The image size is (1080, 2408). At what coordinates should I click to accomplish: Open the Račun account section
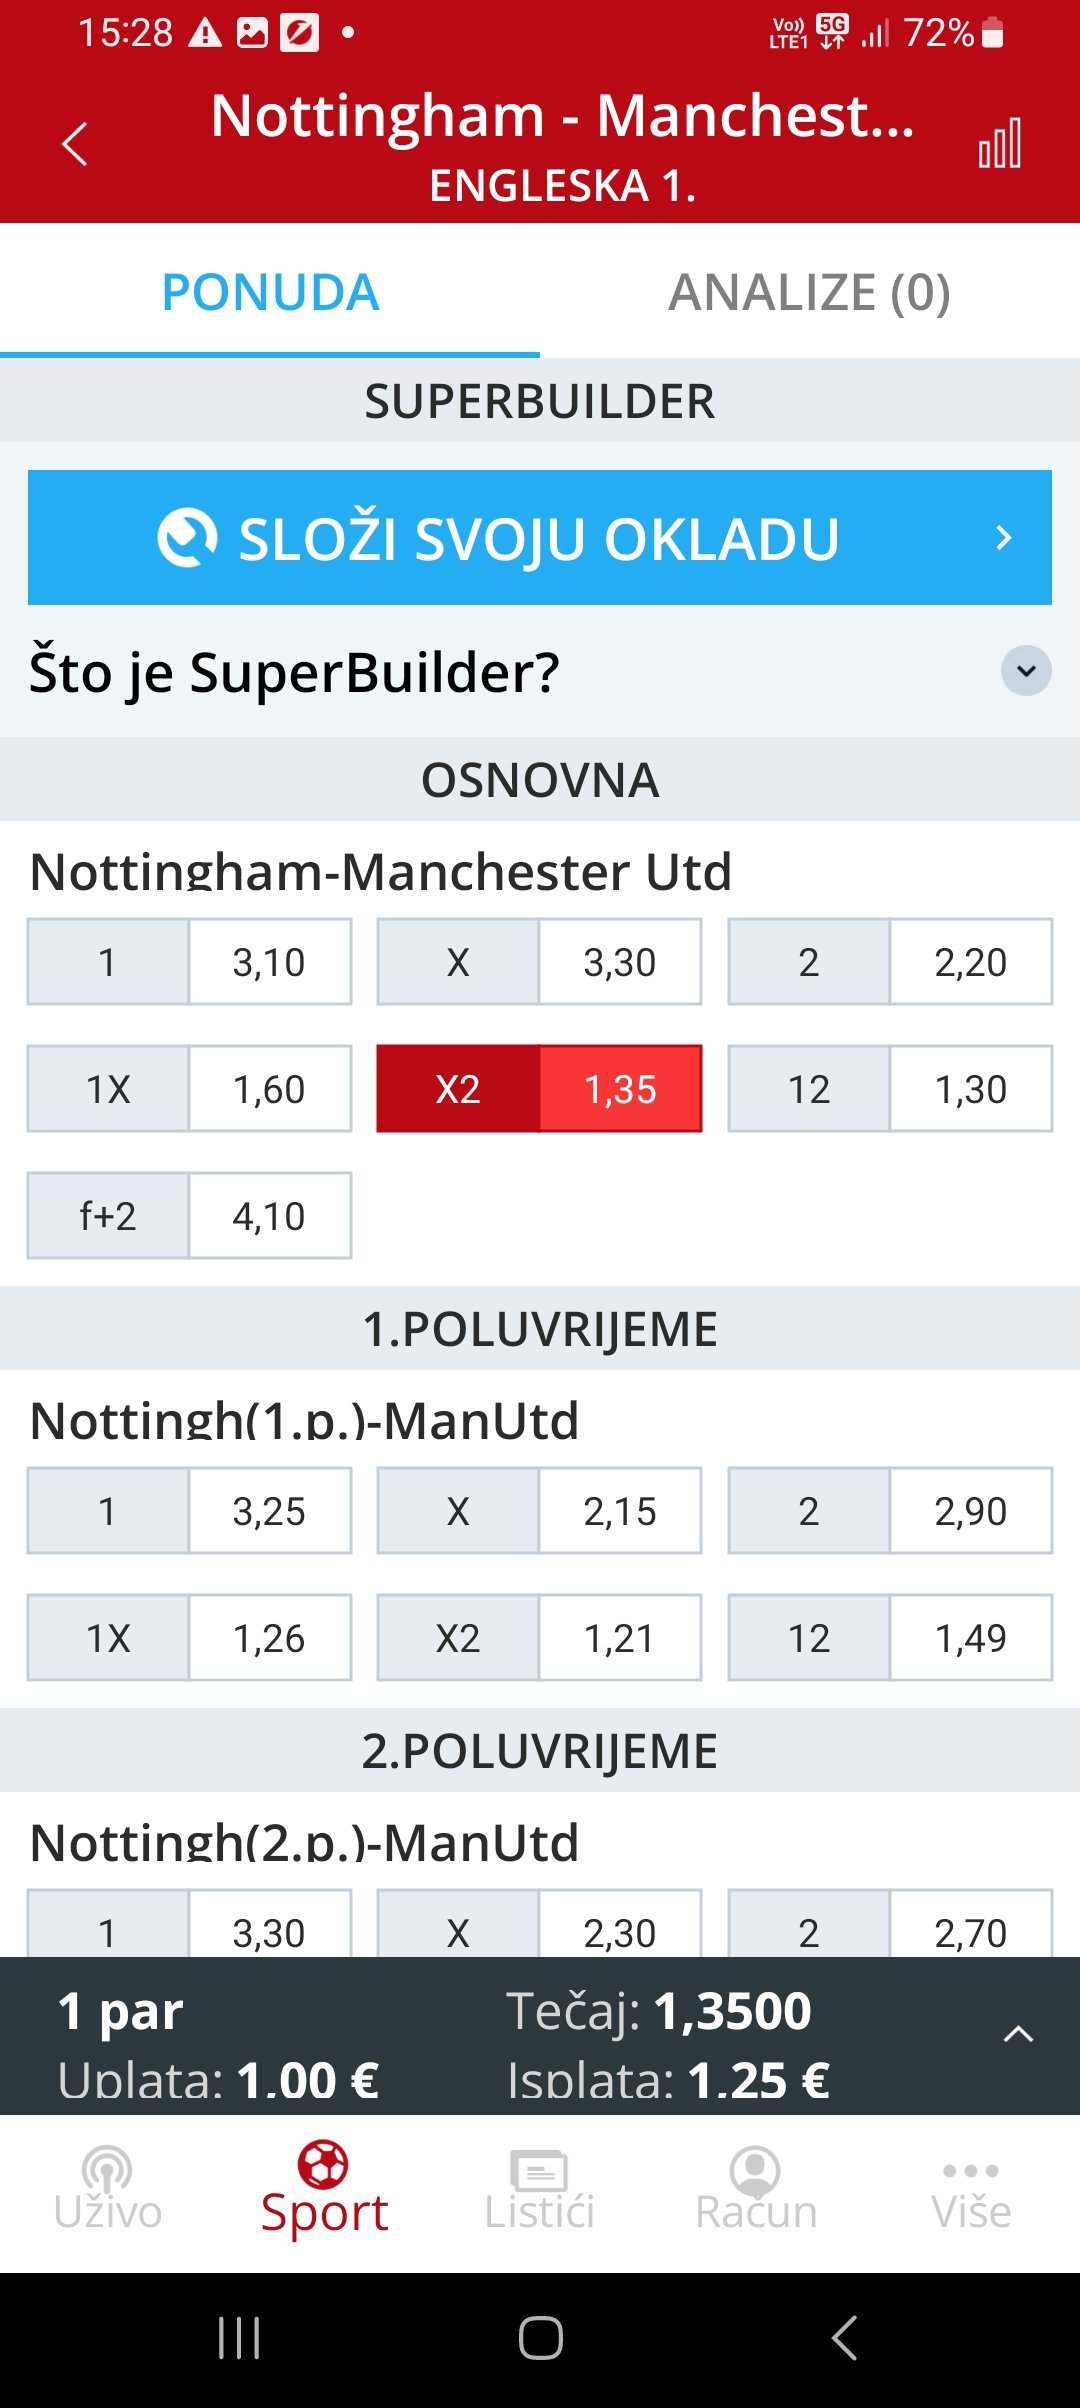coord(756,2188)
